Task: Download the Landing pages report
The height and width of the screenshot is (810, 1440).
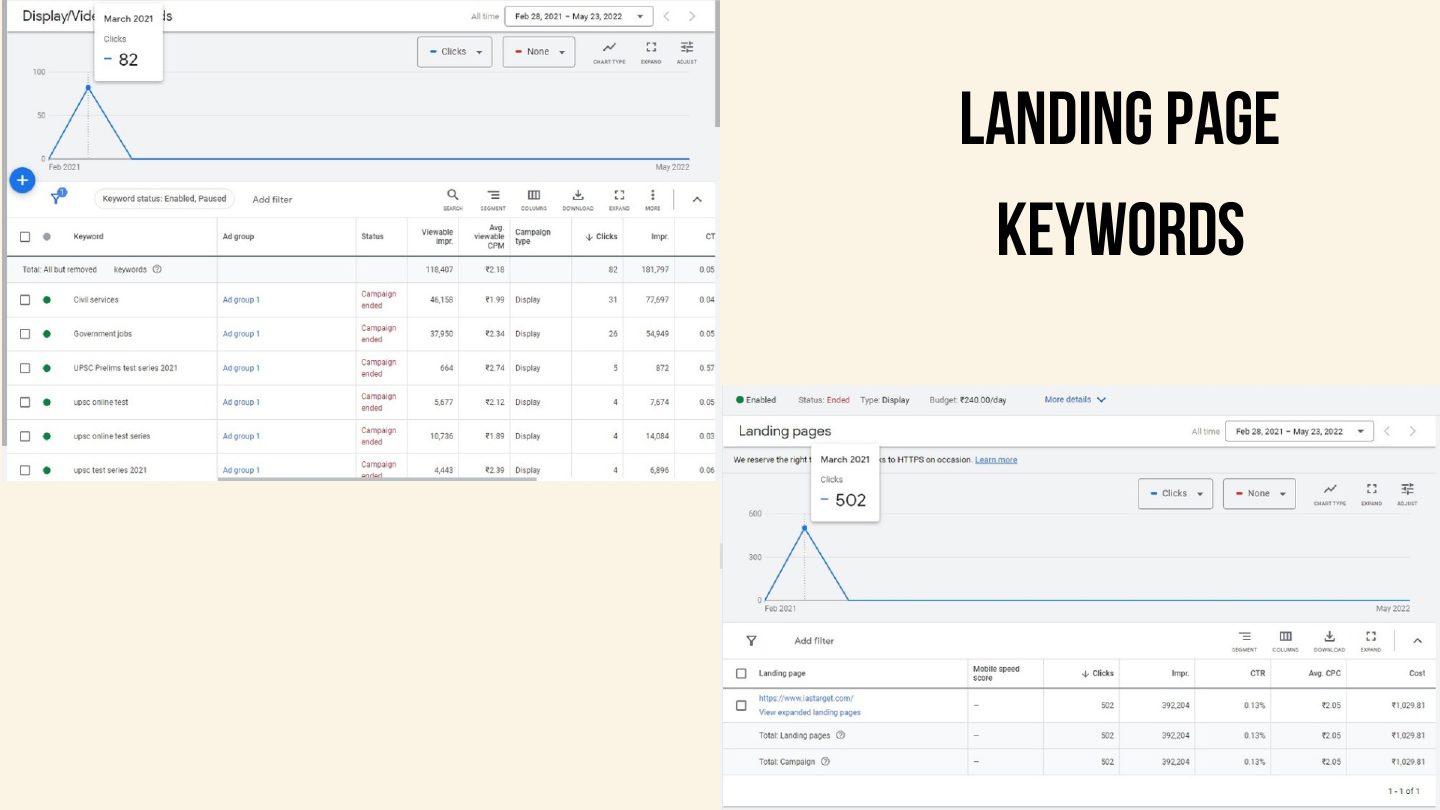Action: (1329, 641)
